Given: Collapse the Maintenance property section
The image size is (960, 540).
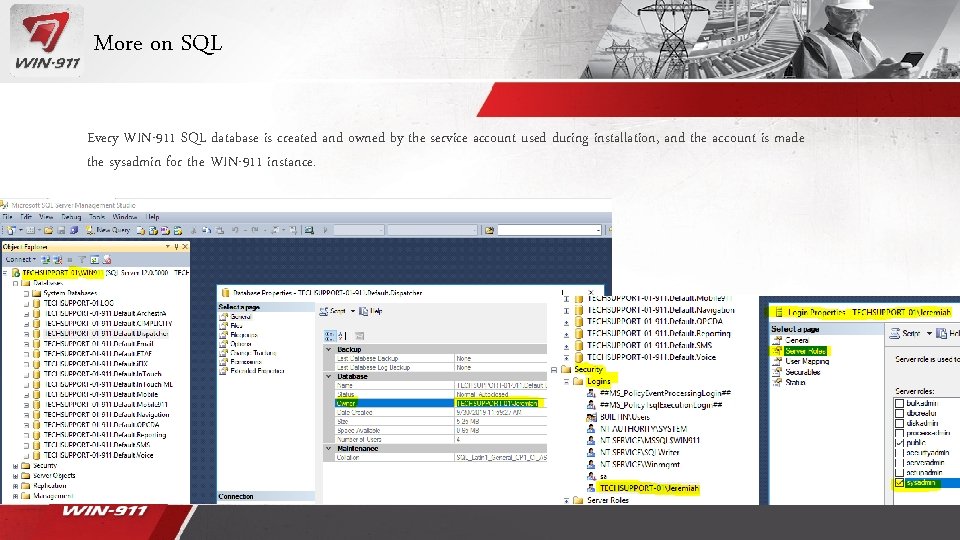Looking at the screenshot, I should (x=329, y=449).
